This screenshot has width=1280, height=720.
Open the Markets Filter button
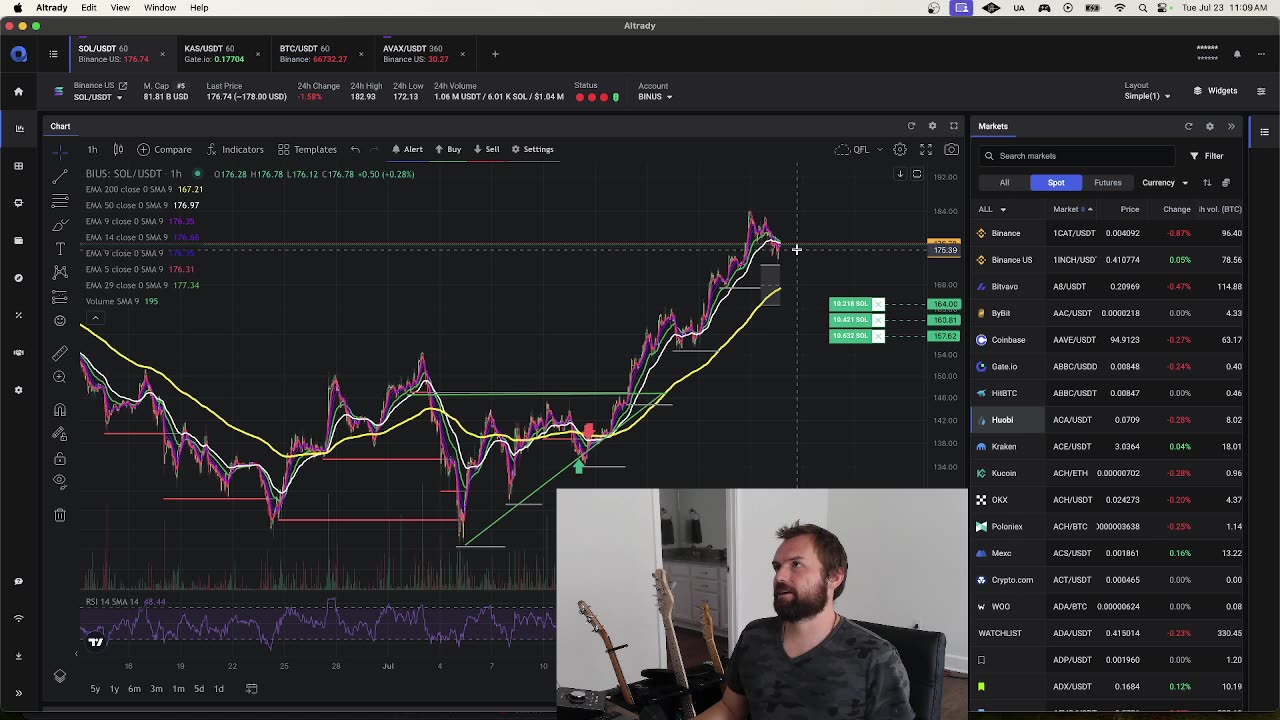tap(1206, 156)
